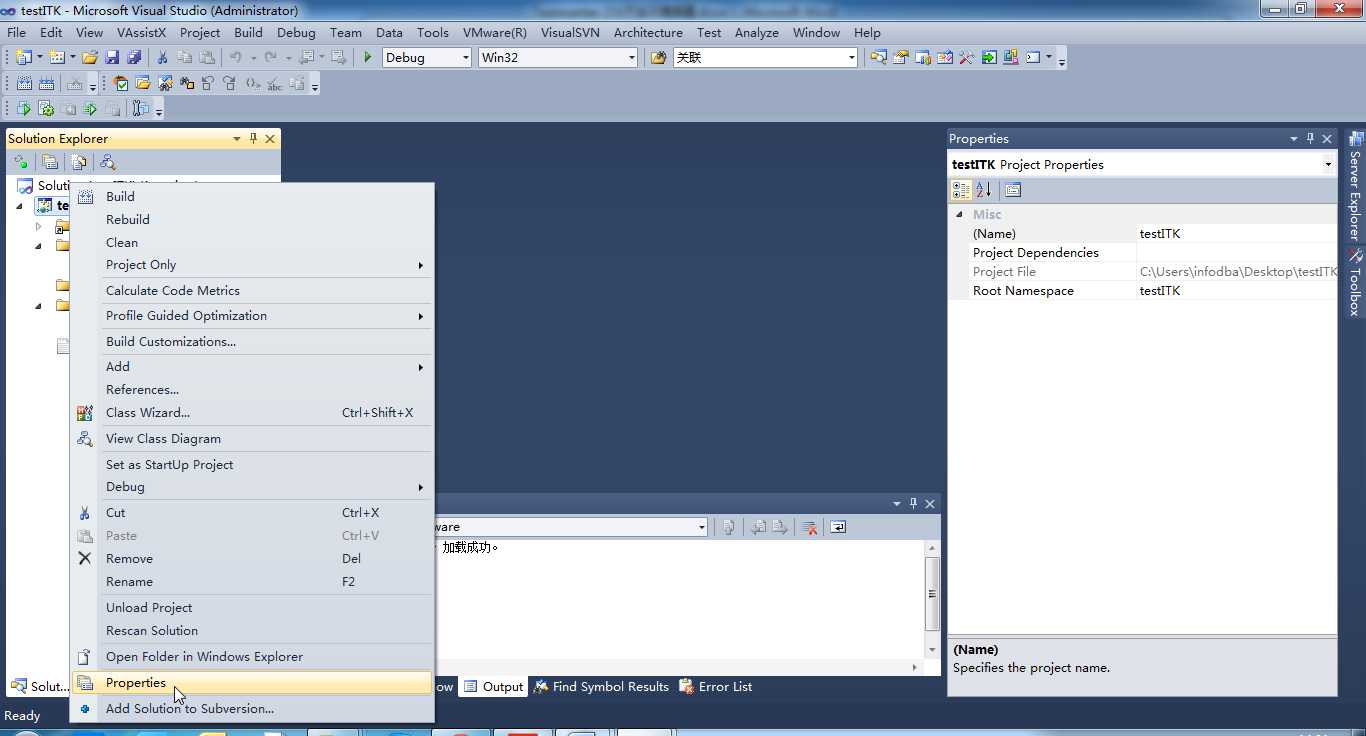Choose Rebuild from context menu
Viewport: 1366px width, 736px height.
[252, 220]
